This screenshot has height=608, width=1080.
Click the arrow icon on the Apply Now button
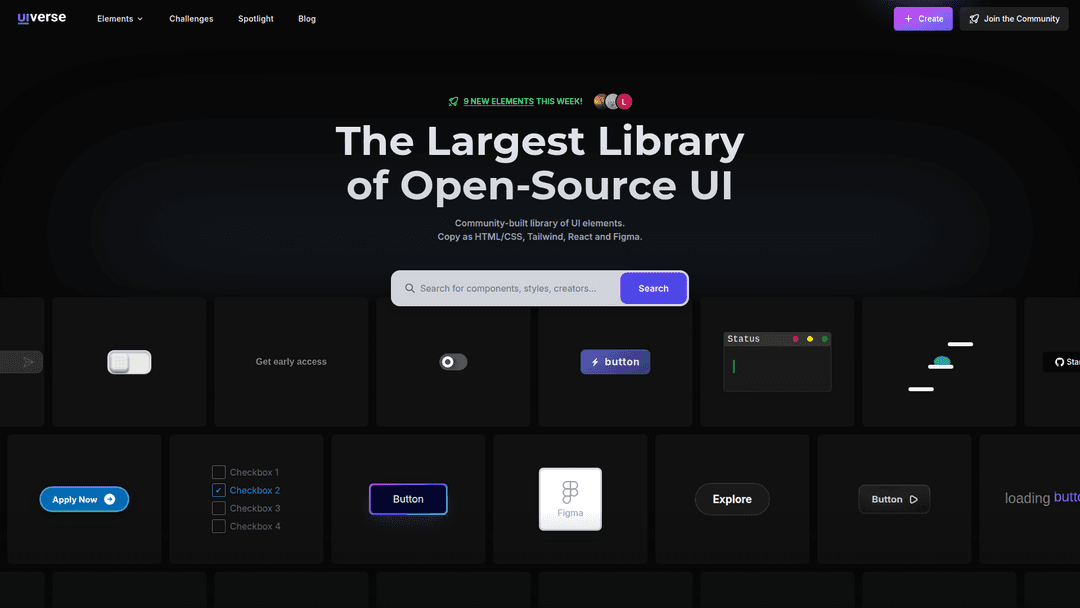[x=110, y=499]
